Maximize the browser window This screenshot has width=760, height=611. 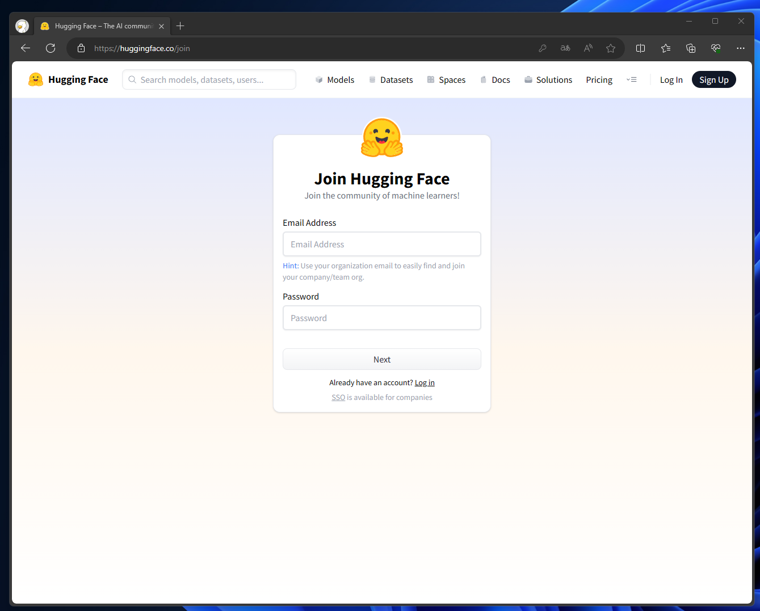click(x=715, y=21)
